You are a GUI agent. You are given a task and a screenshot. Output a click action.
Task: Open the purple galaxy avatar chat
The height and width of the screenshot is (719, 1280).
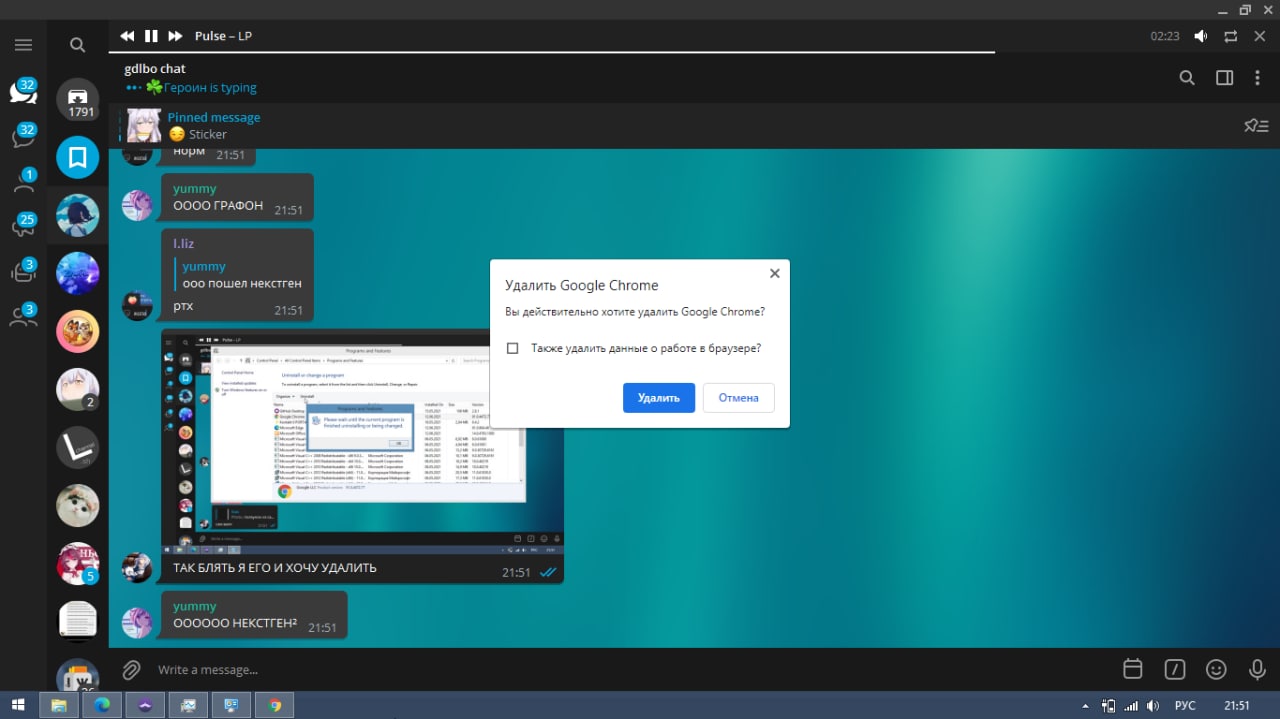[78, 273]
